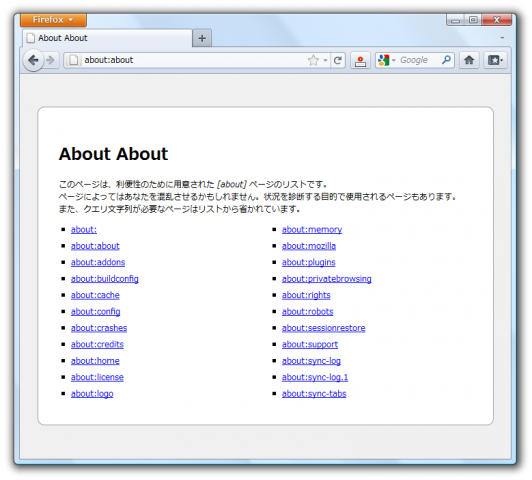The width and height of the screenshot is (532, 480).
Task: Follow the about:memory link
Action: (312, 229)
